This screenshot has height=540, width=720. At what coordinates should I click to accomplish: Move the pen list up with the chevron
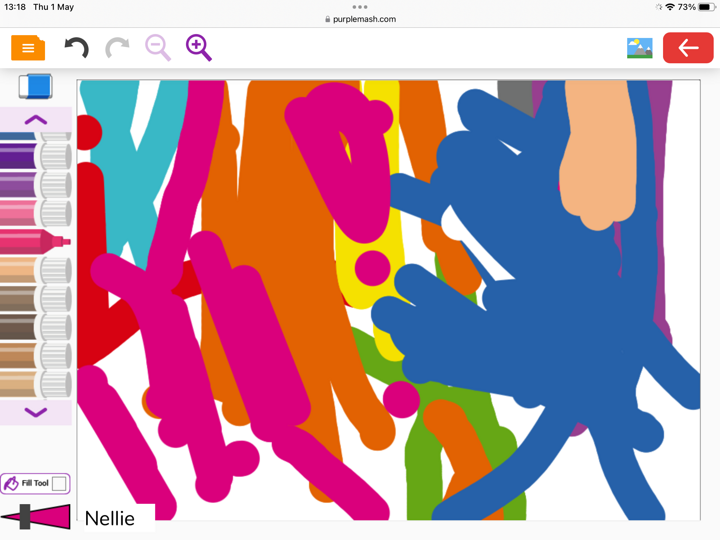coord(36,120)
